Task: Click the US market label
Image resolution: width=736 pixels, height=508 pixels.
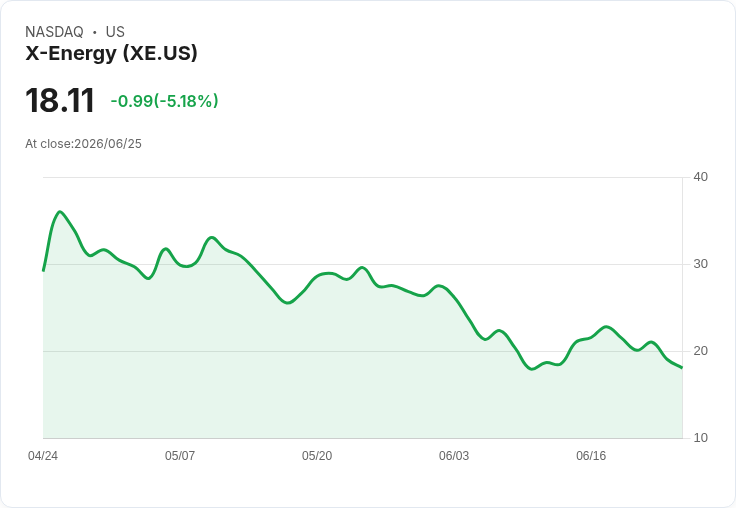Action: pos(115,32)
